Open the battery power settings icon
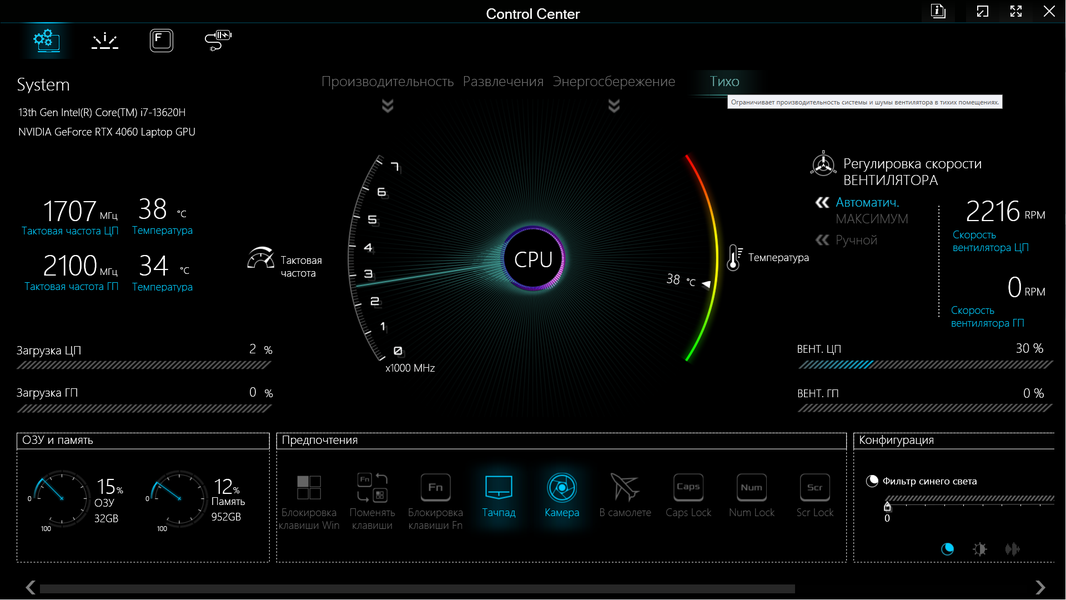 coord(218,40)
